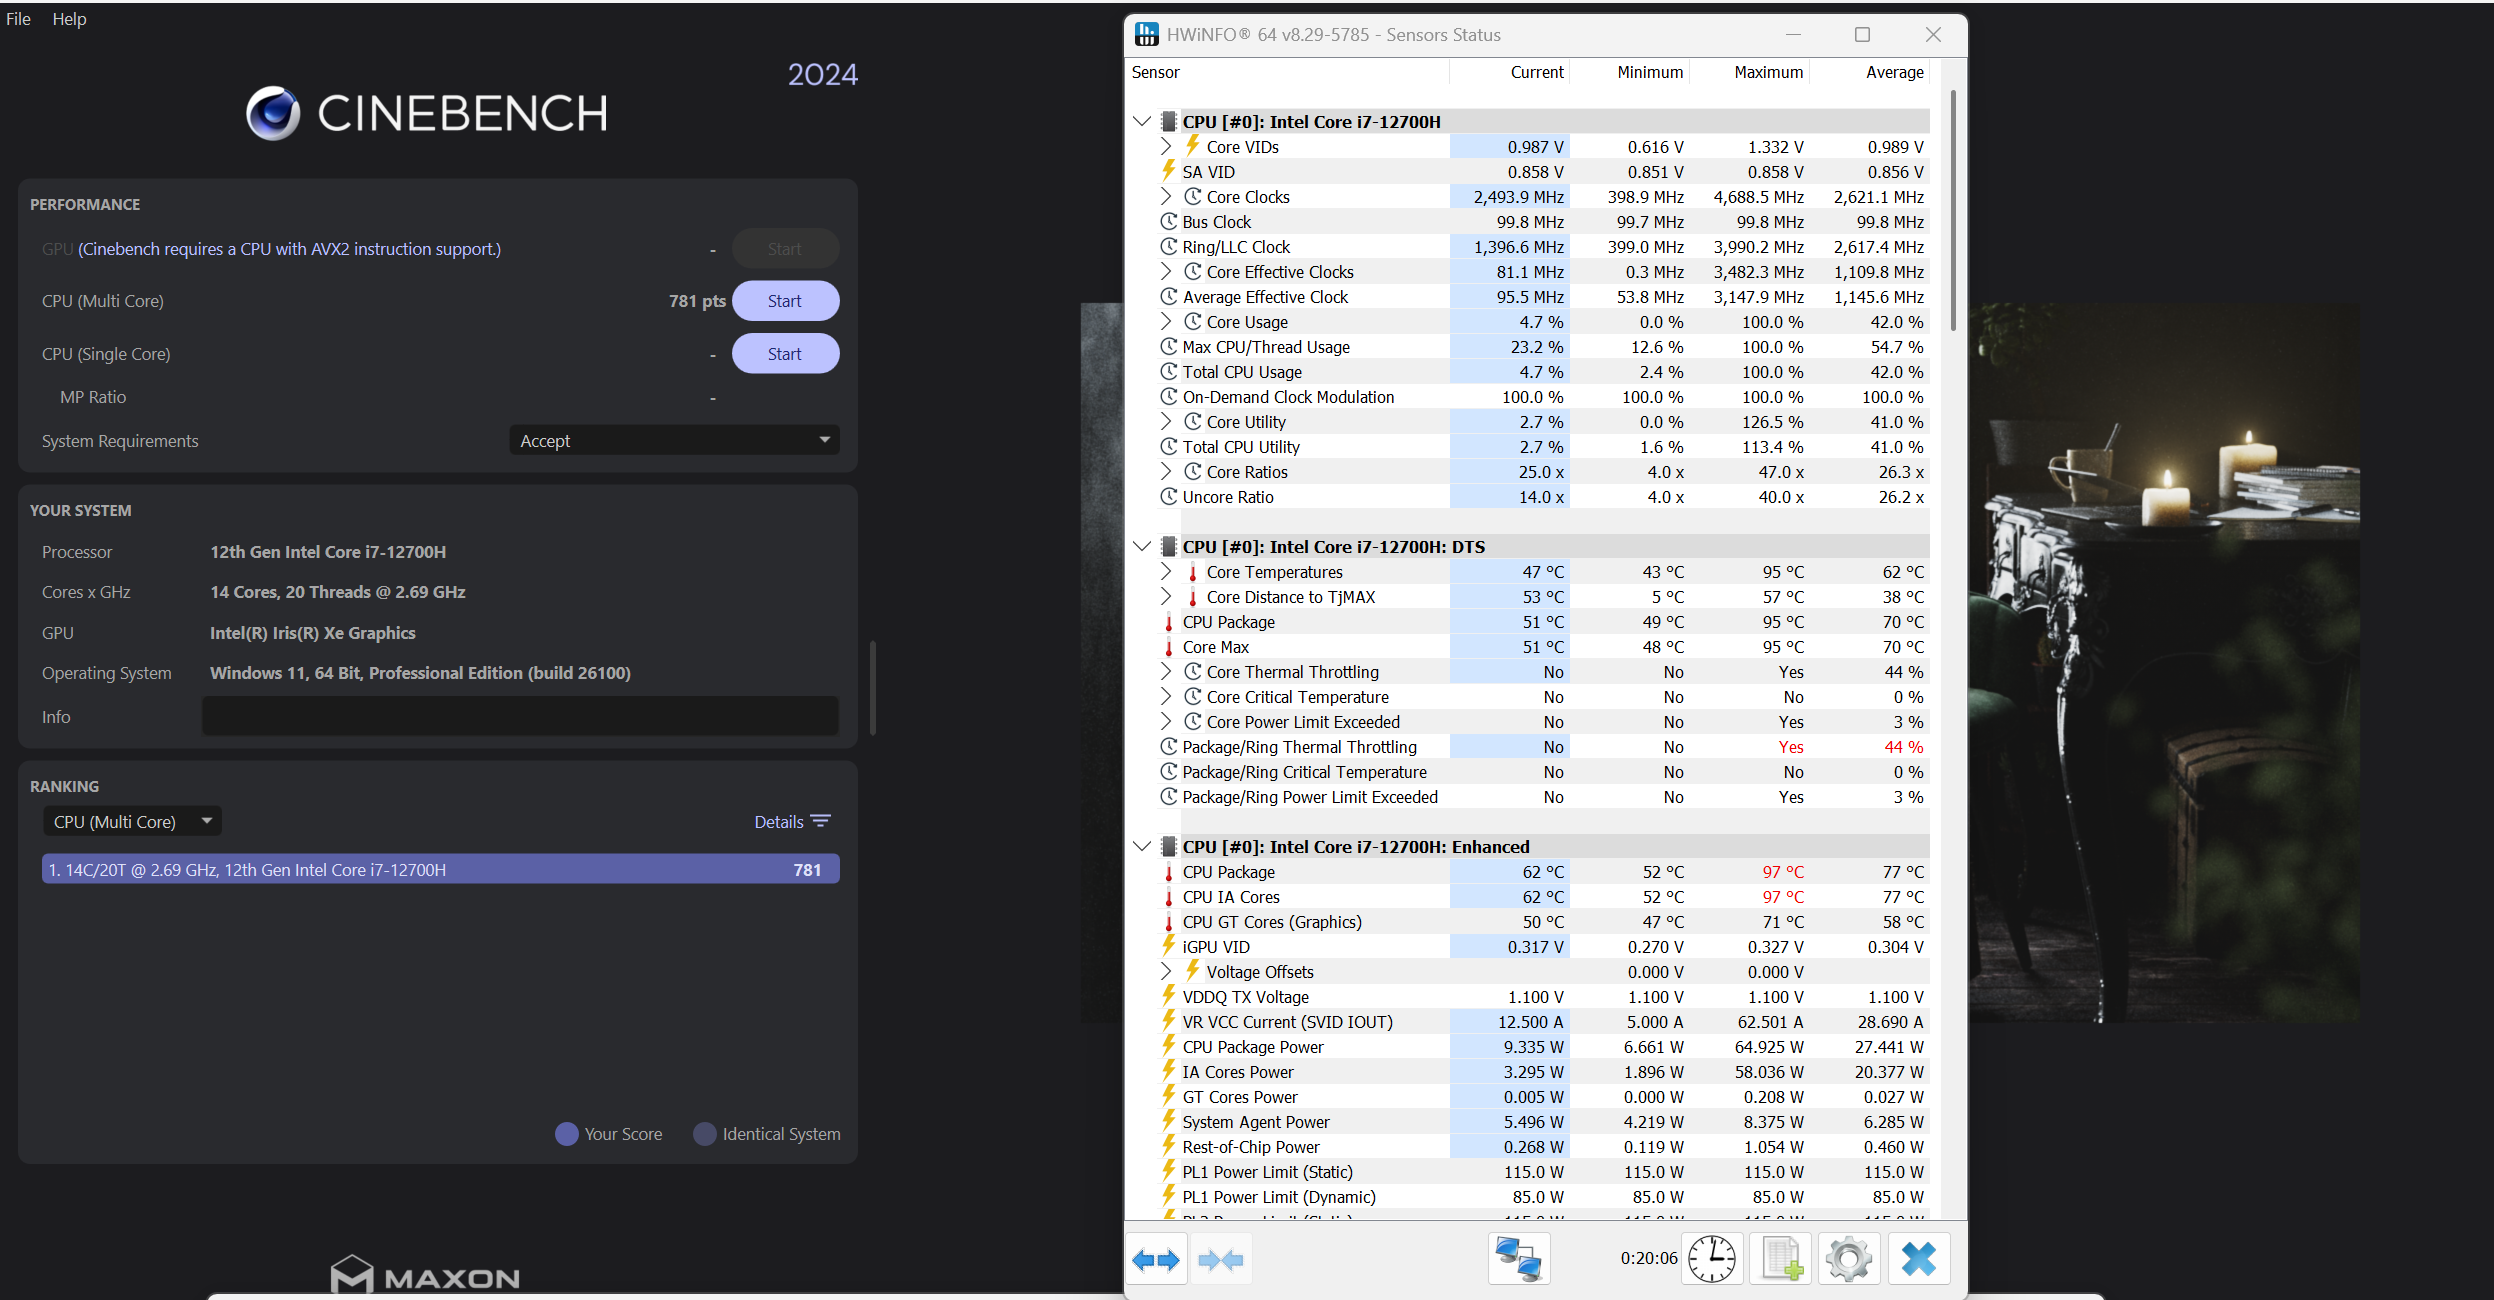Screen dimensions: 2494x1300
Task: Click the lightning icon beside SA VID
Action: pos(1168,171)
